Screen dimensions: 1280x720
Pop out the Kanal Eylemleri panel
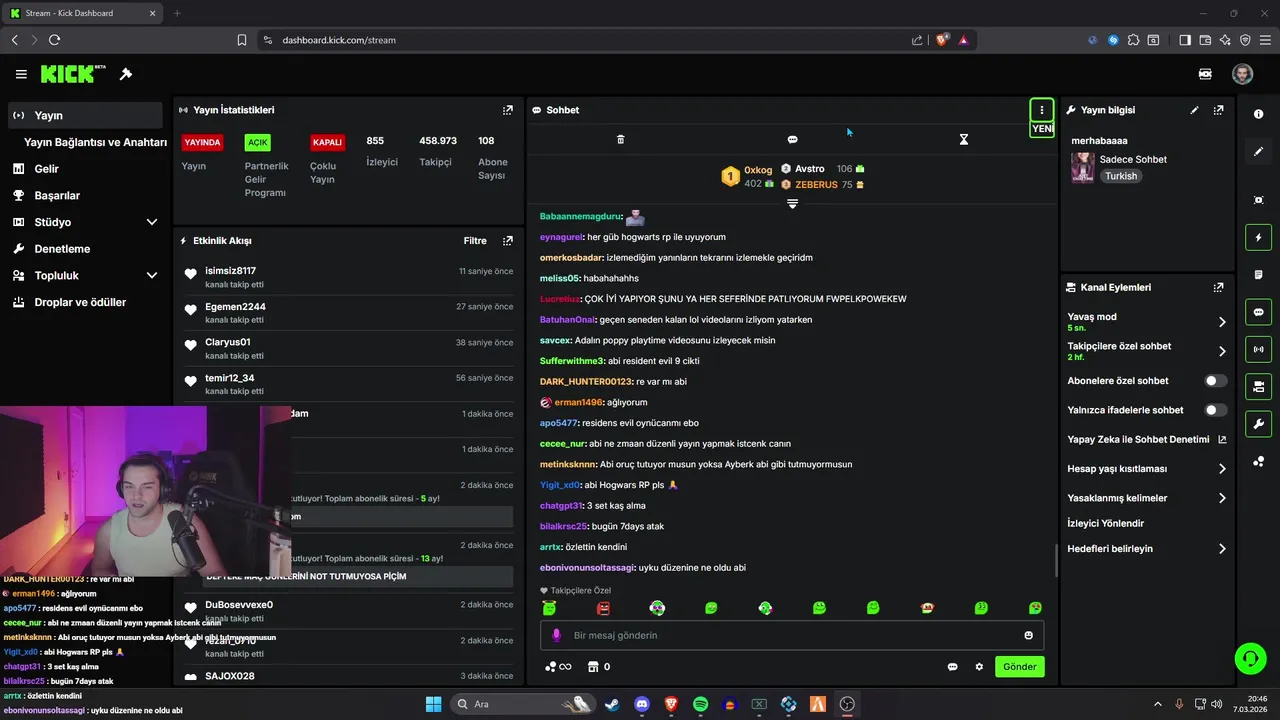click(x=1218, y=287)
